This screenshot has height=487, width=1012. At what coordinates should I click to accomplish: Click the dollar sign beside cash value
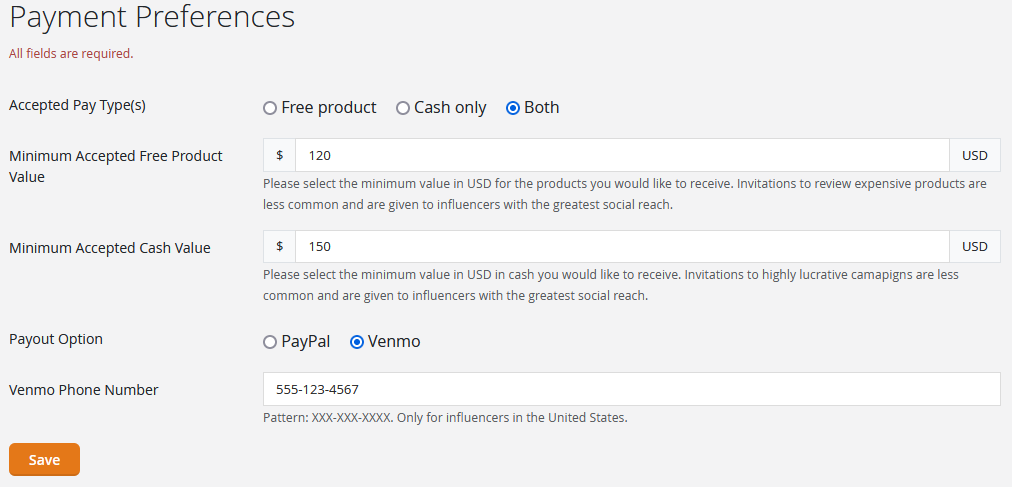pos(280,247)
